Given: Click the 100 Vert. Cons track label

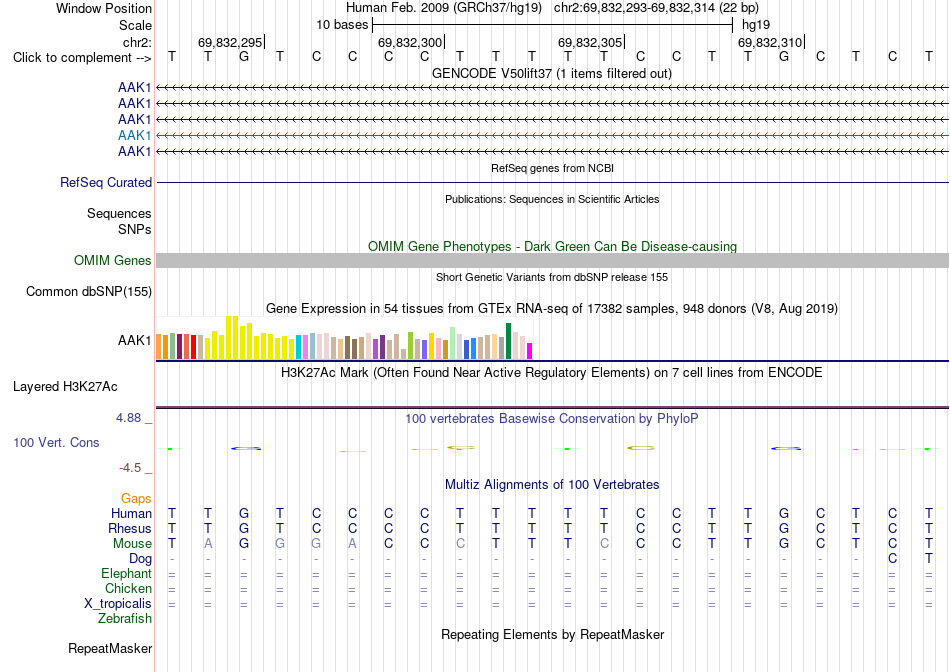Looking at the screenshot, I should (56, 442).
